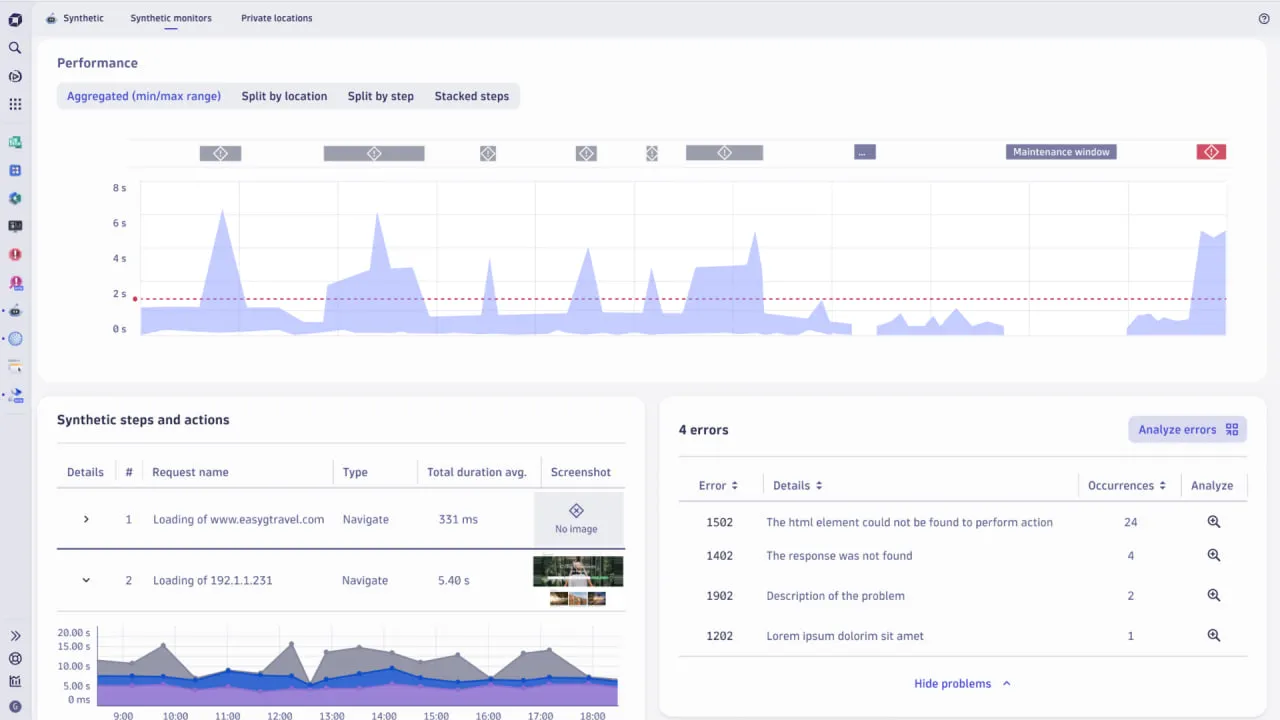Image resolution: width=1280 pixels, height=720 pixels.
Task: Click the Maintenance window marker
Action: click(1061, 152)
